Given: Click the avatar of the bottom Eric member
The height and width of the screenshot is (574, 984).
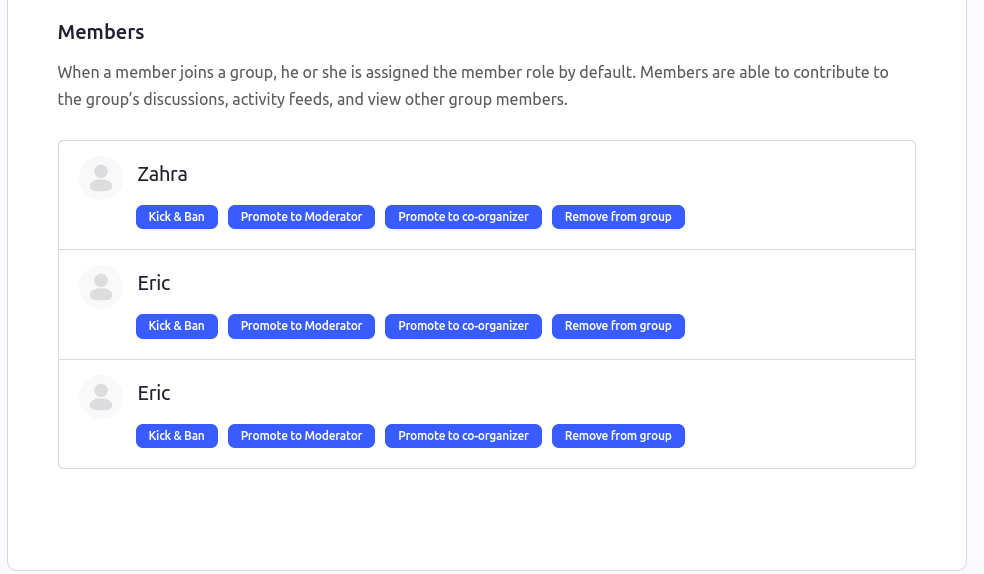Looking at the screenshot, I should click(x=100, y=397).
